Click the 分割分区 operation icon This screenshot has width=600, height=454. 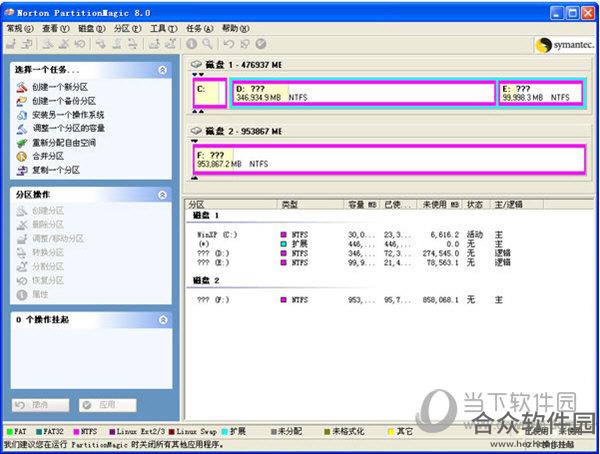coord(22,266)
